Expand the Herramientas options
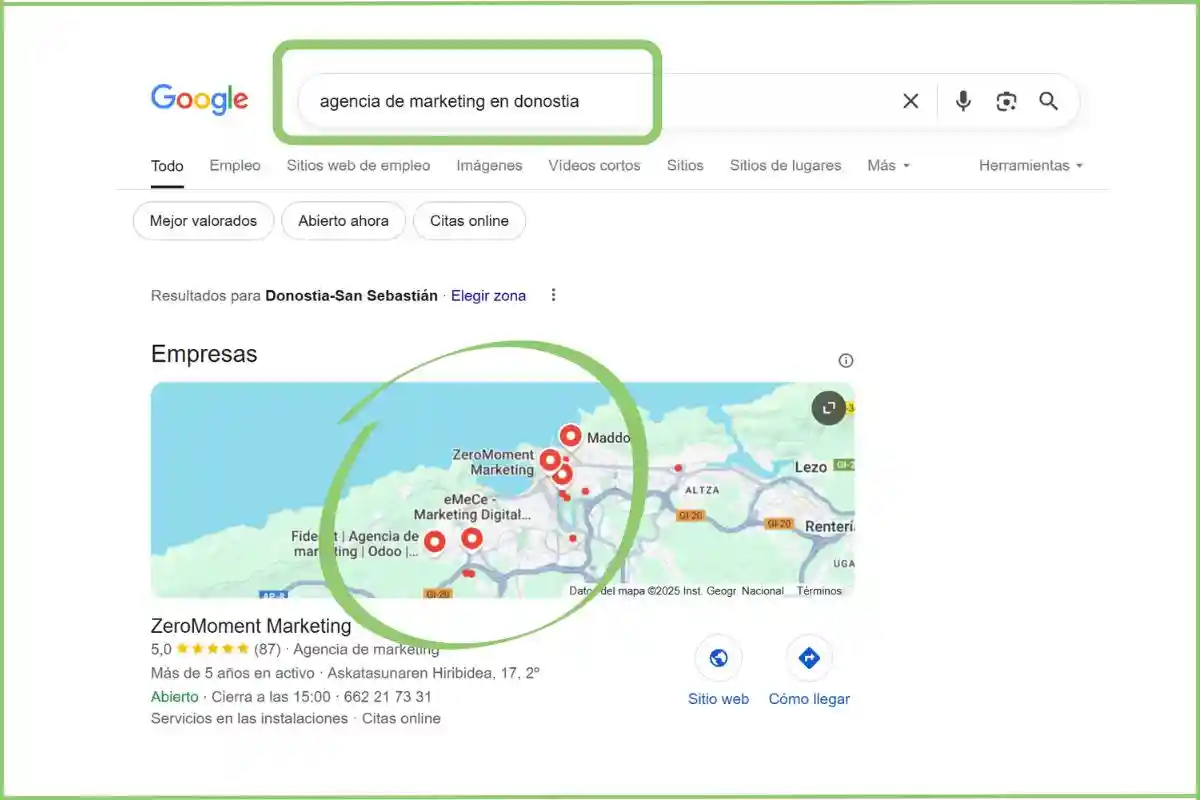Viewport: 1200px width, 800px height. (x=1031, y=165)
